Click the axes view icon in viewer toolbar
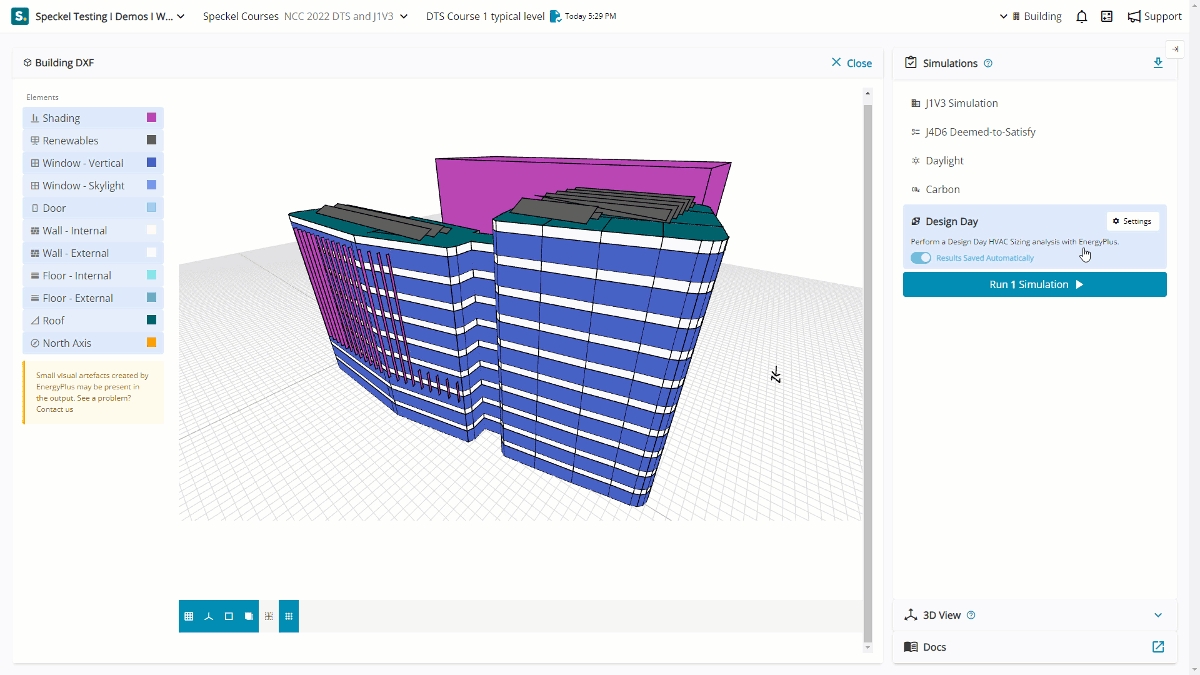Viewport: 1200px width, 675px height. (209, 617)
